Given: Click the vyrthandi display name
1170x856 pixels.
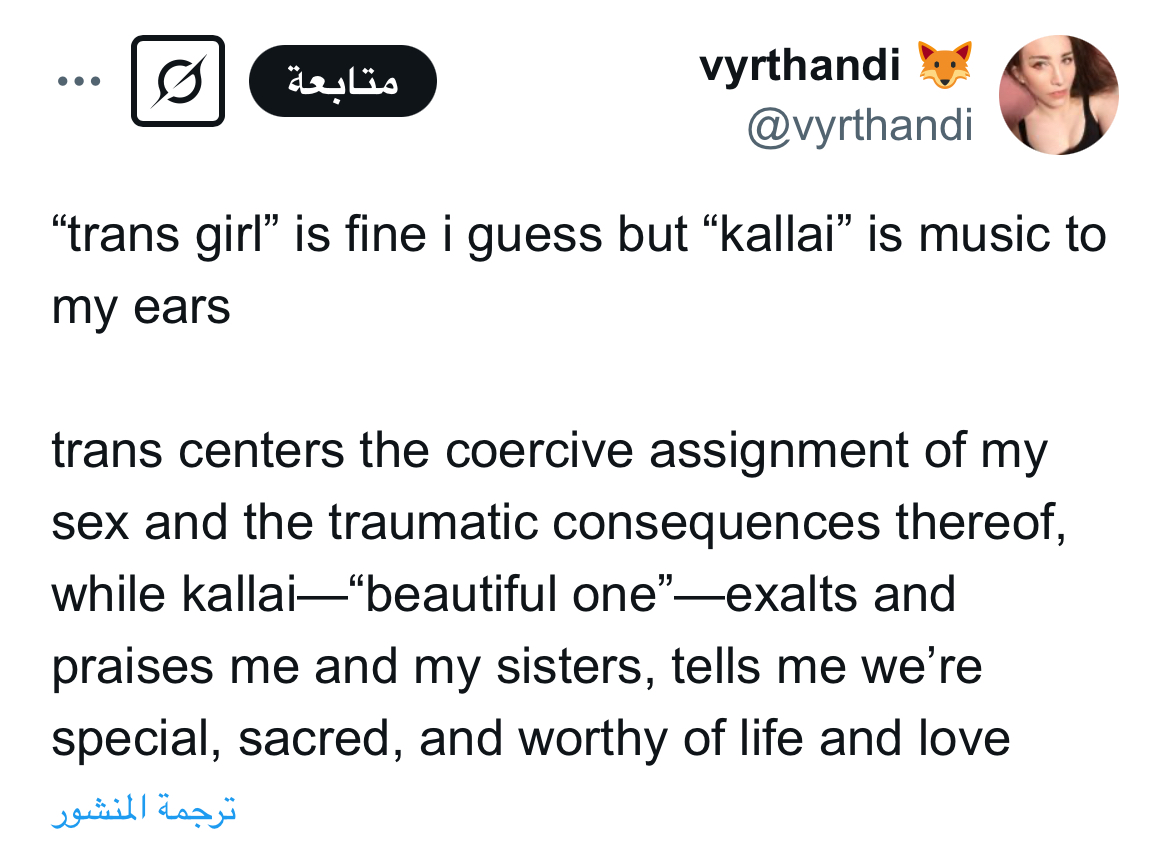Looking at the screenshot, I should coord(800,65).
